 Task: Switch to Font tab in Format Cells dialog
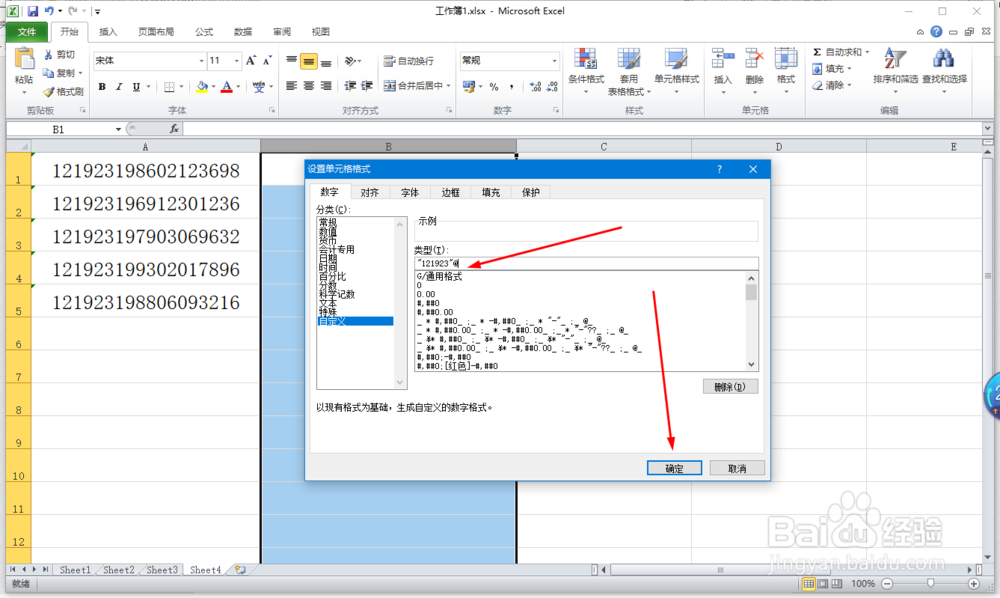409,193
